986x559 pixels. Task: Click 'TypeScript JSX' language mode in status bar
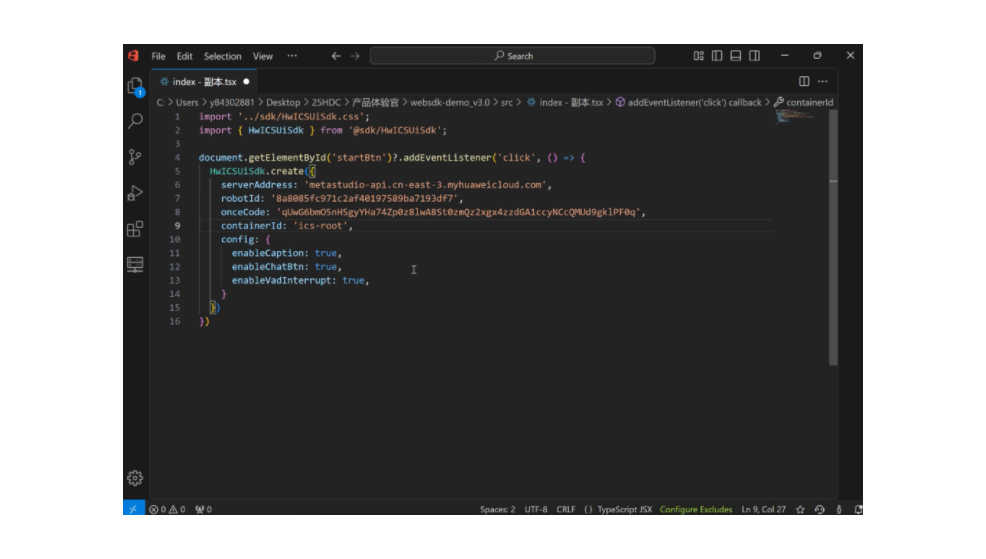(x=624, y=509)
